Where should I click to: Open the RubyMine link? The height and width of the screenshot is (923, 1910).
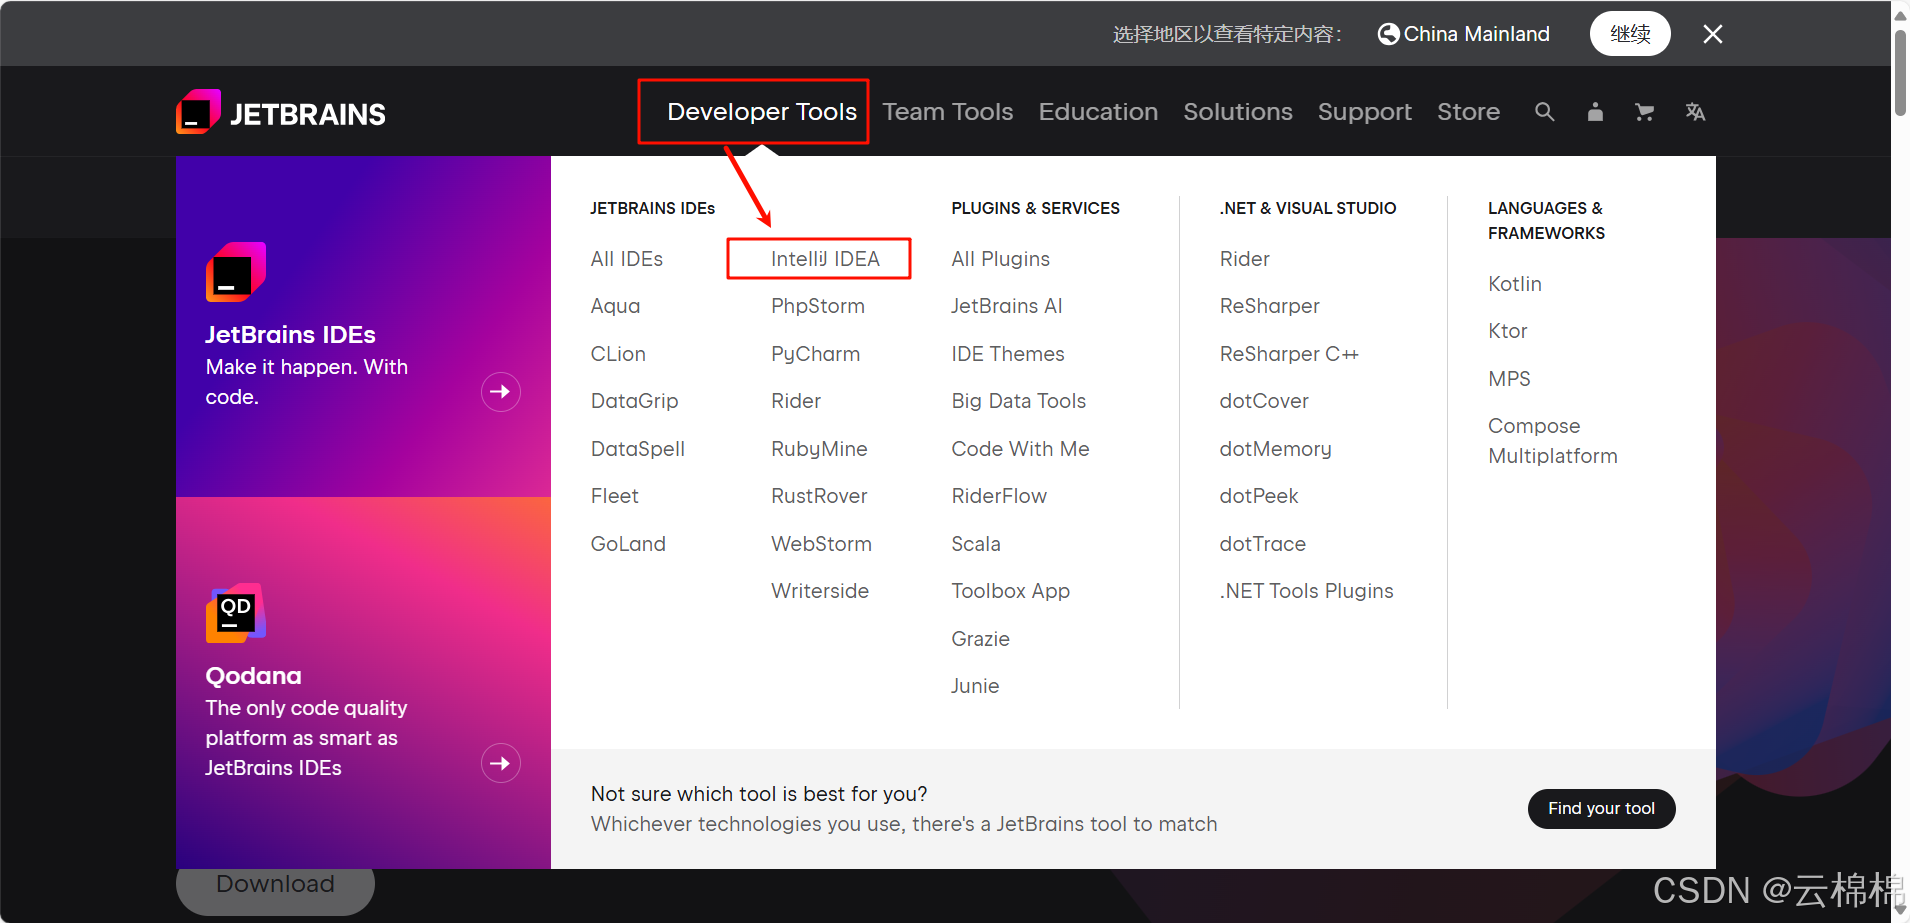pyautogui.click(x=819, y=449)
